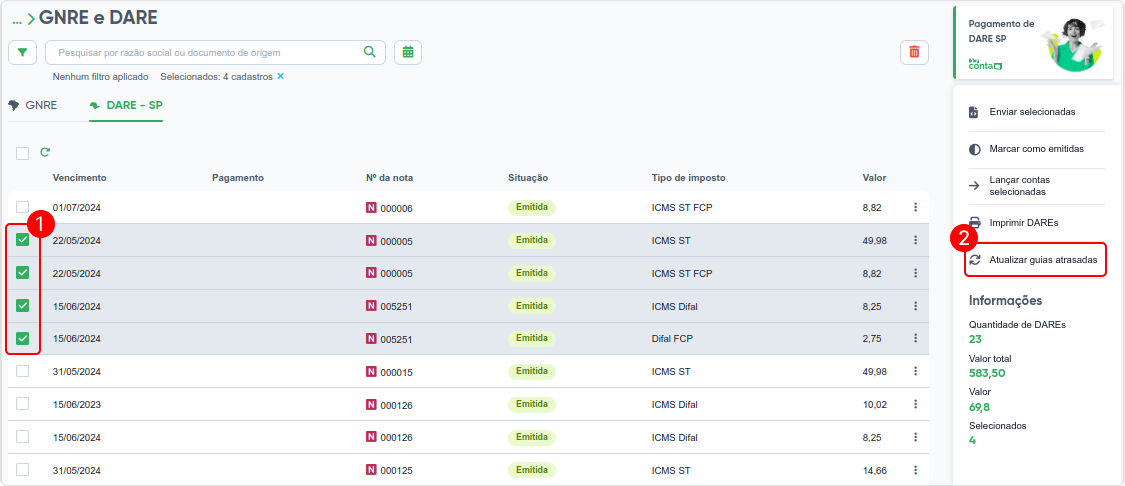The width and height of the screenshot is (1125, 486).
Task: Select the DARE - SP tab
Action: point(126,105)
